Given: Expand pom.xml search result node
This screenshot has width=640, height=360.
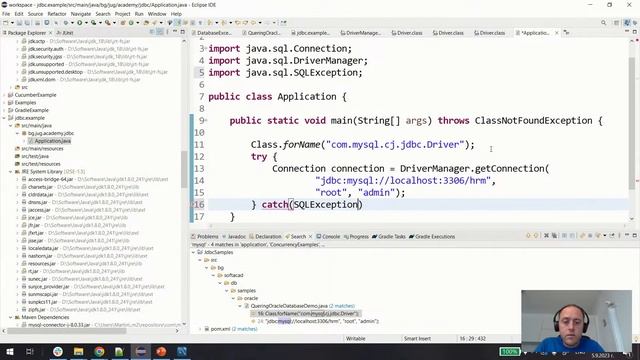Looking at the screenshot, I should pyautogui.click(x=200, y=329).
